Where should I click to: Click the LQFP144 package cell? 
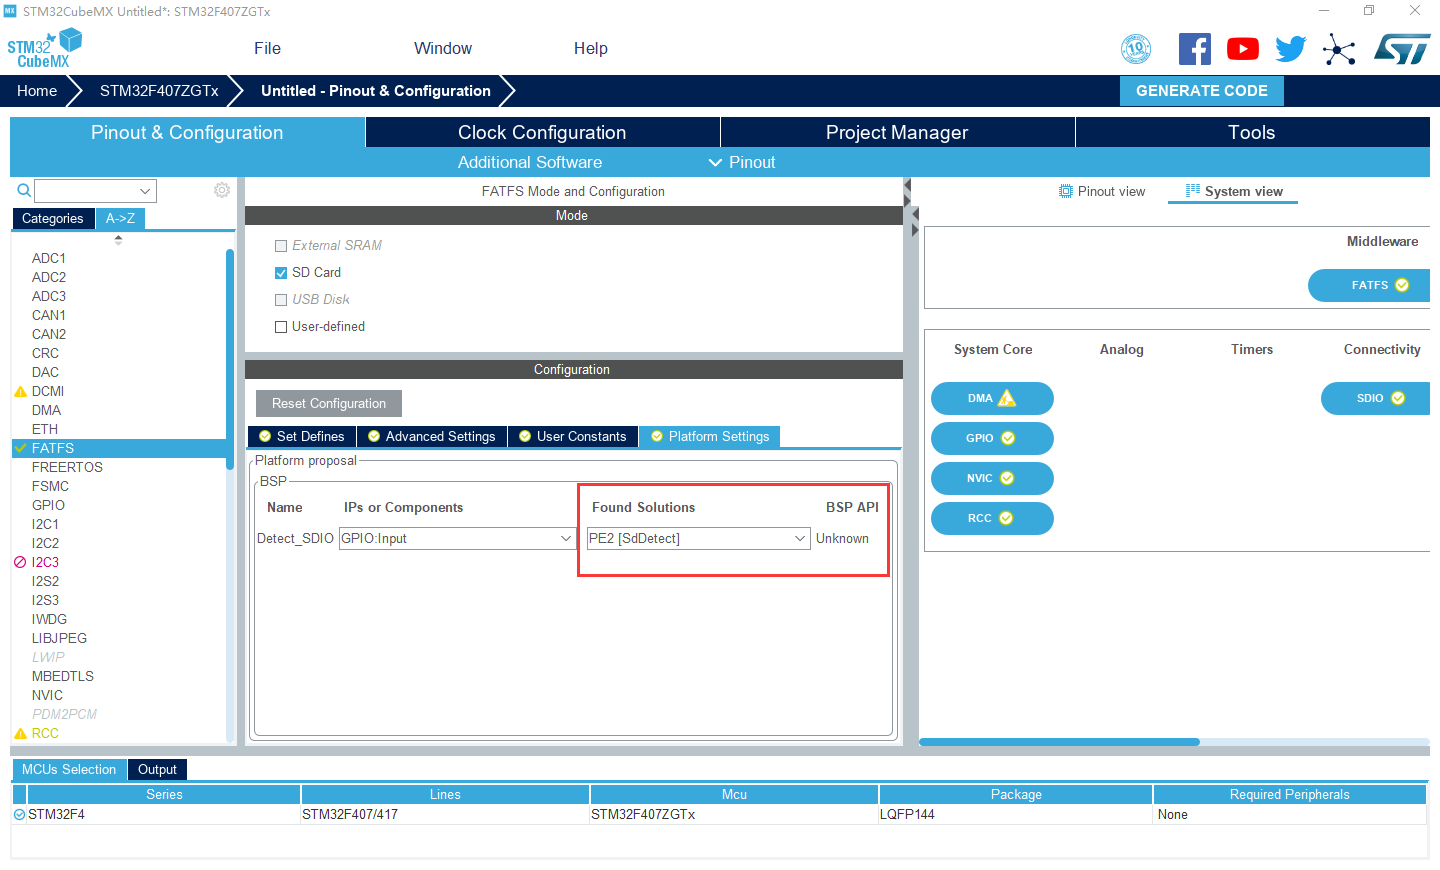[x=1016, y=814]
